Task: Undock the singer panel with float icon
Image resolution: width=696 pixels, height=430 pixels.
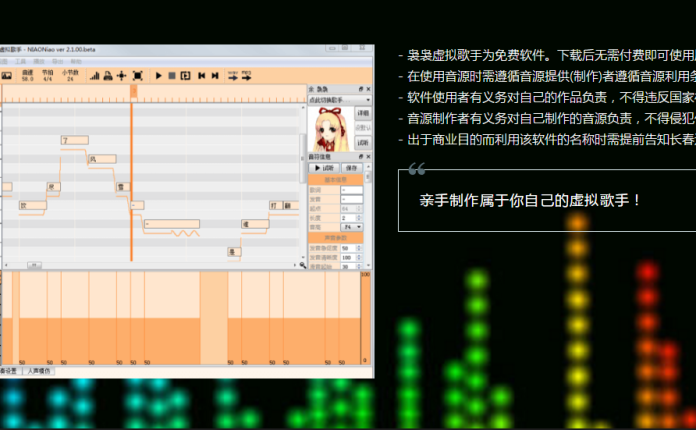Action: point(361,89)
